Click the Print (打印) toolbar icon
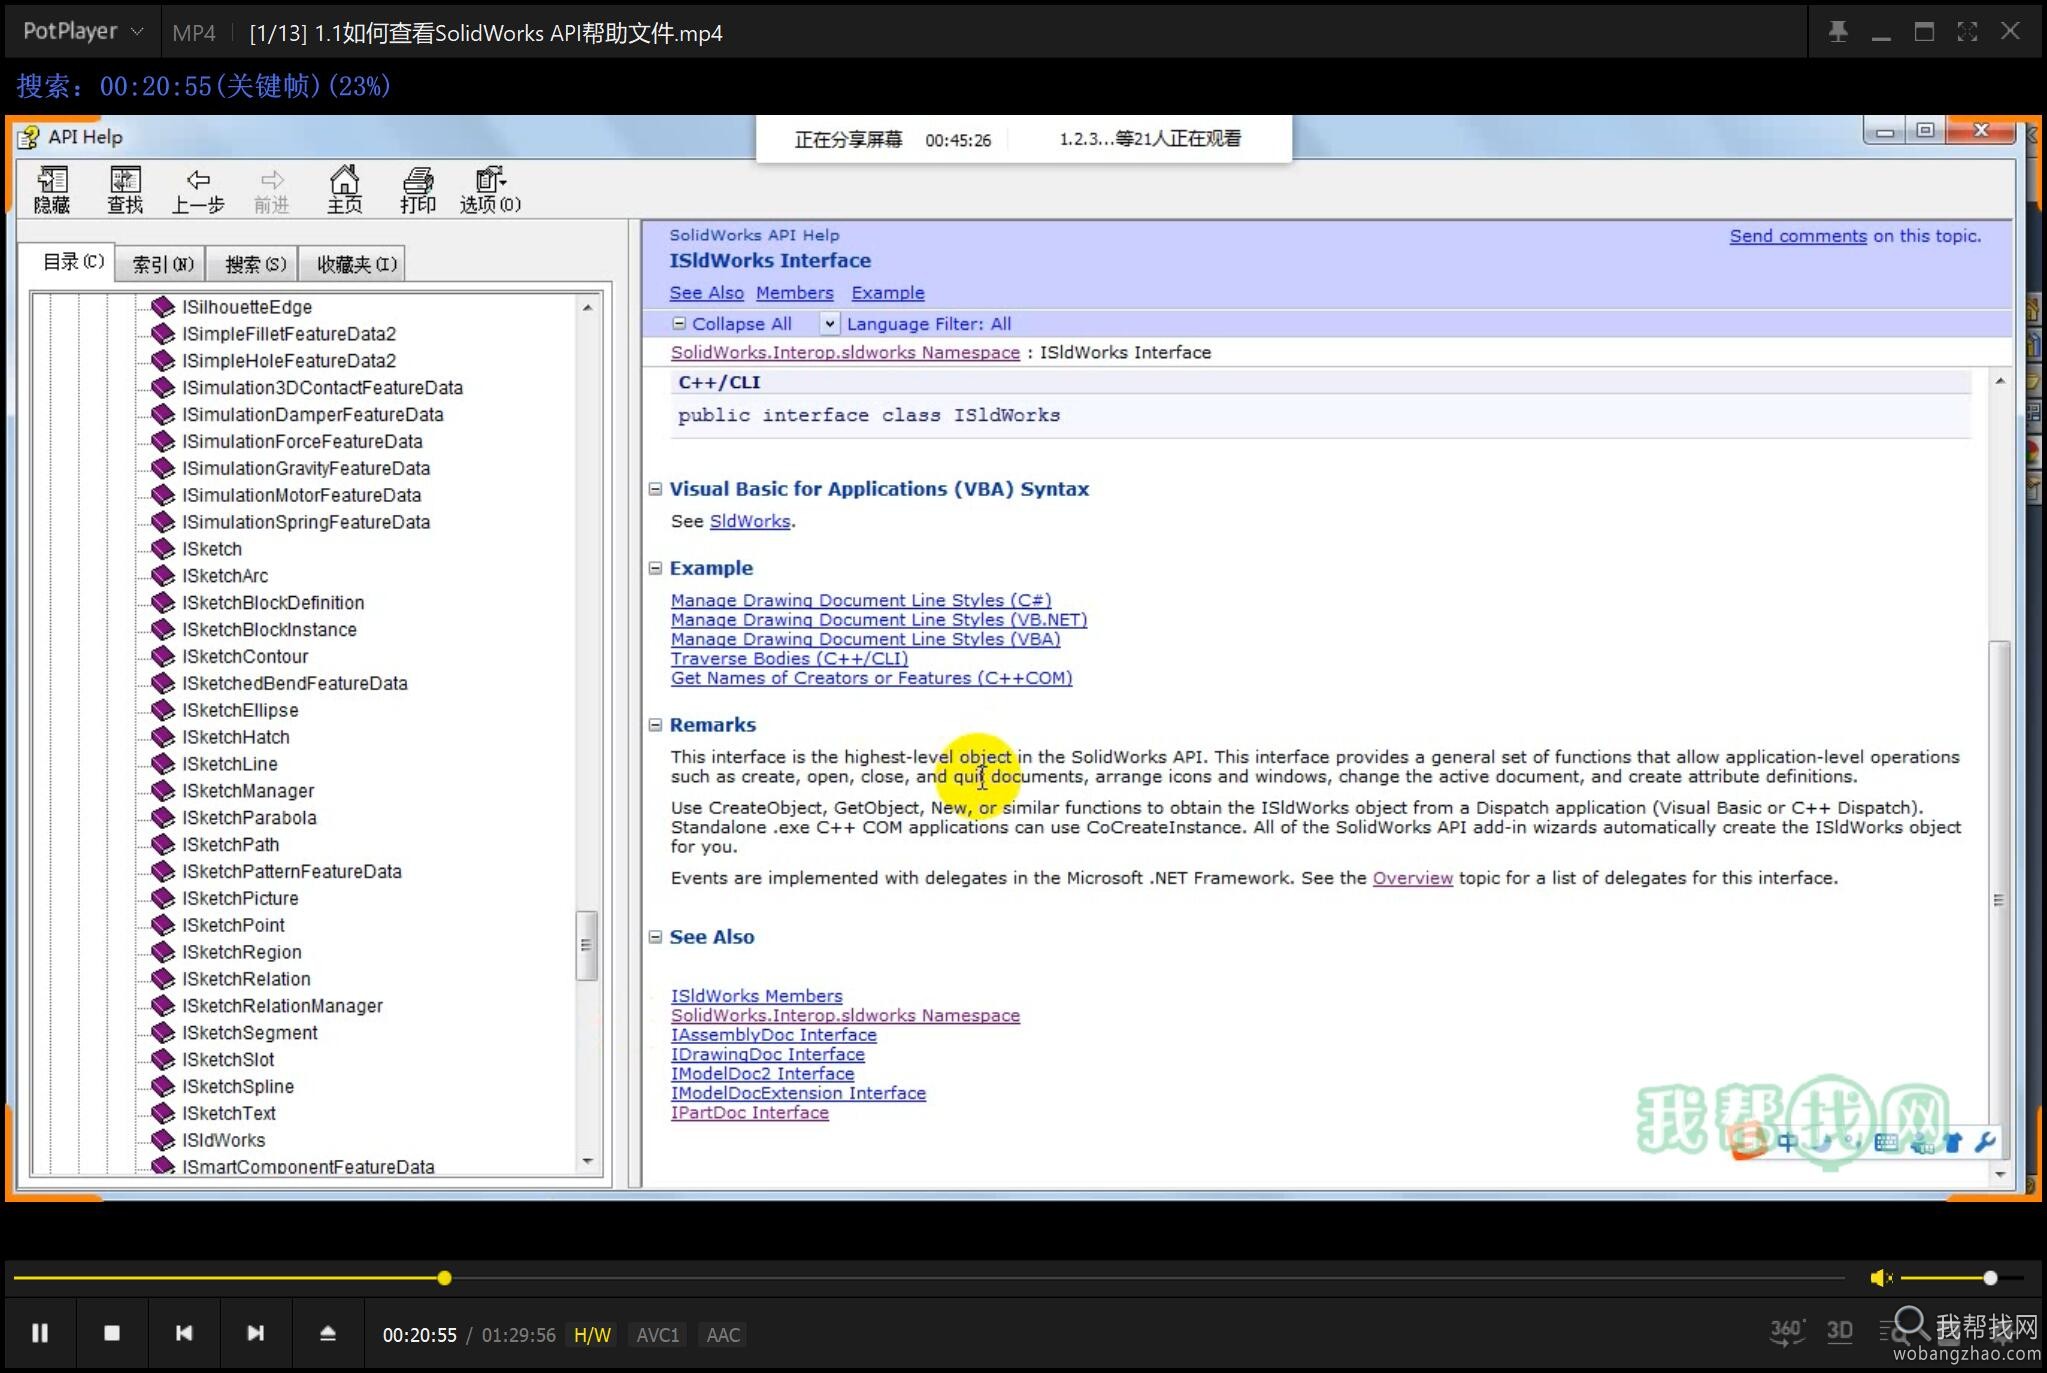The width and height of the screenshot is (2047, 1373). tap(418, 190)
